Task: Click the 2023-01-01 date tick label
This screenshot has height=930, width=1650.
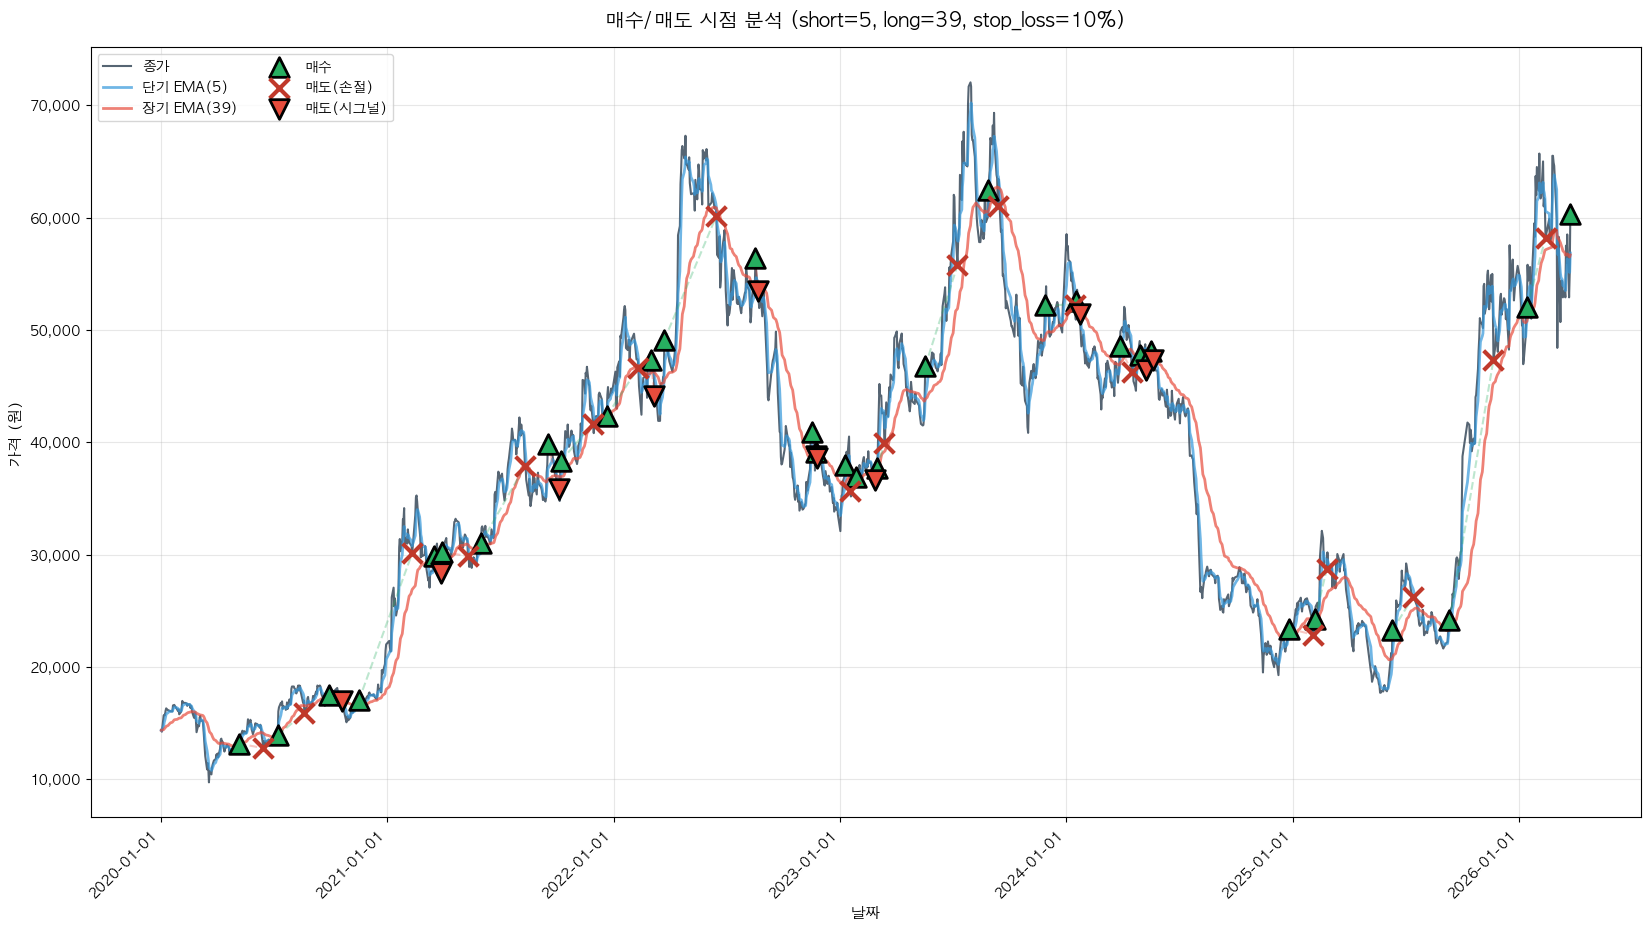Action: coord(805,864)
